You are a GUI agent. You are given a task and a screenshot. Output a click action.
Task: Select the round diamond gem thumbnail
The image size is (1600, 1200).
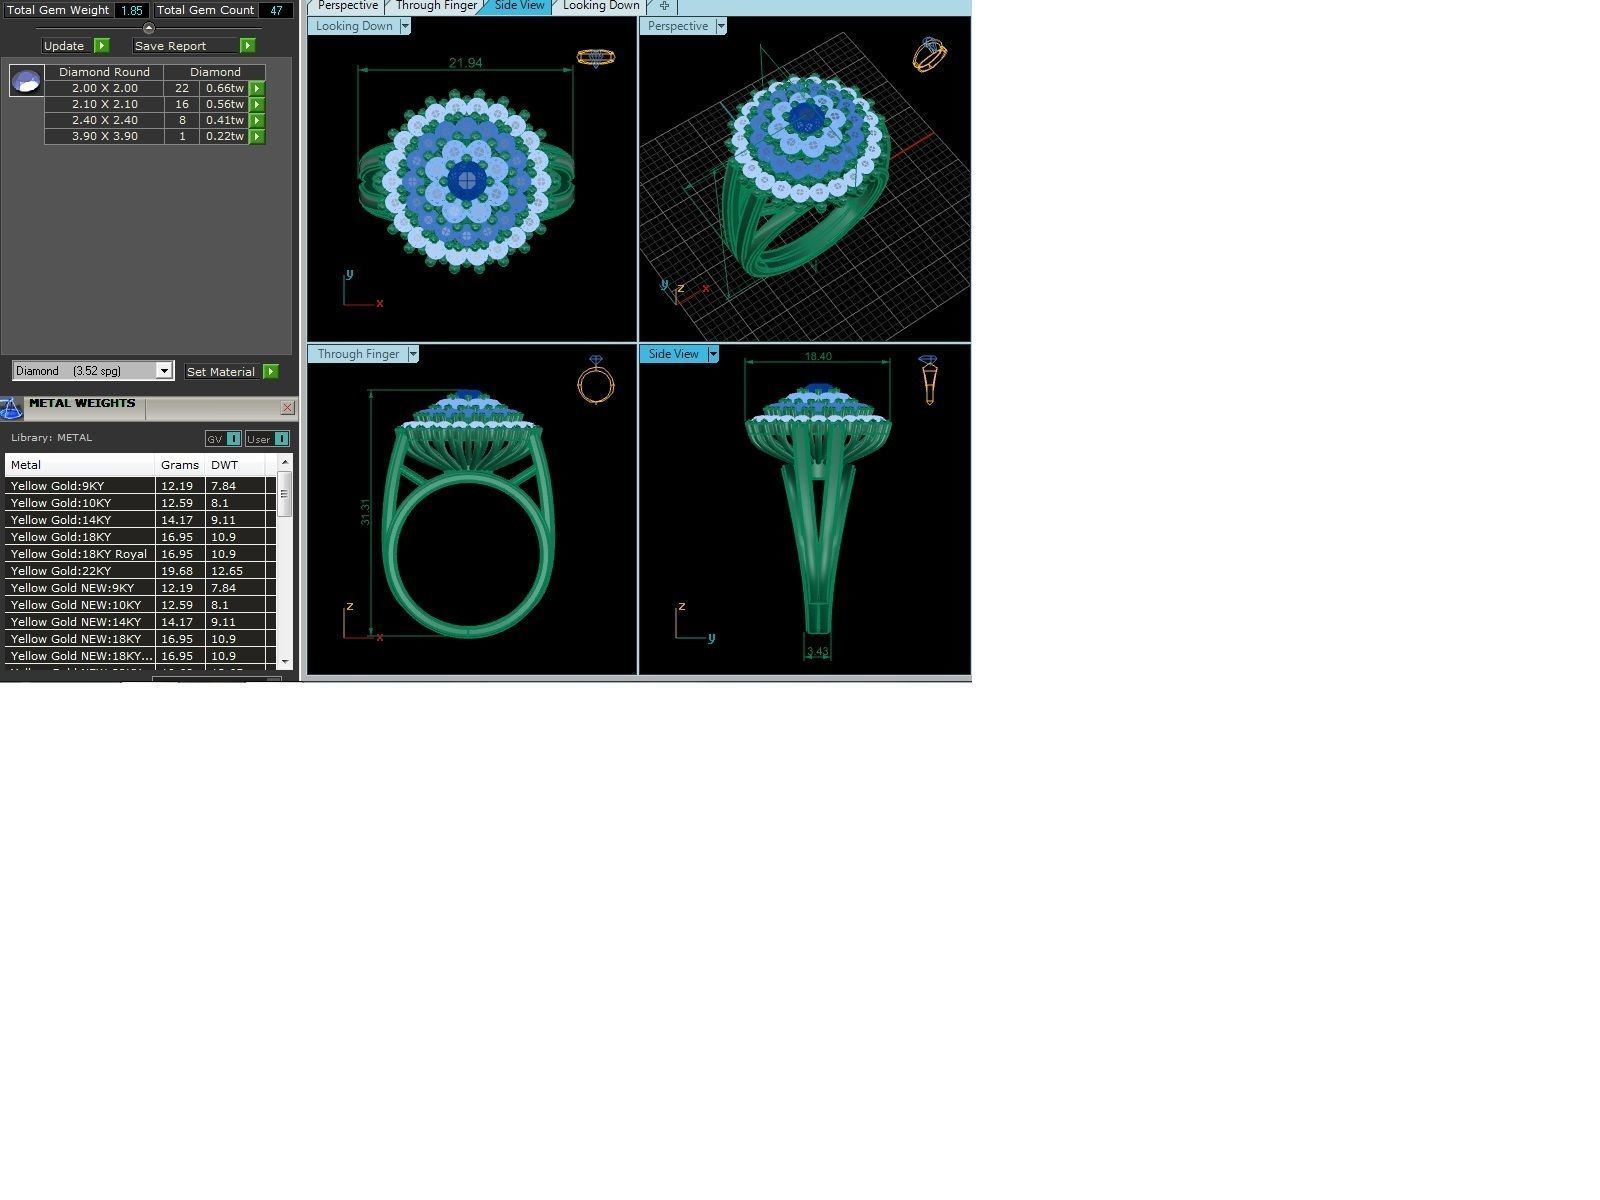(27, 80)
